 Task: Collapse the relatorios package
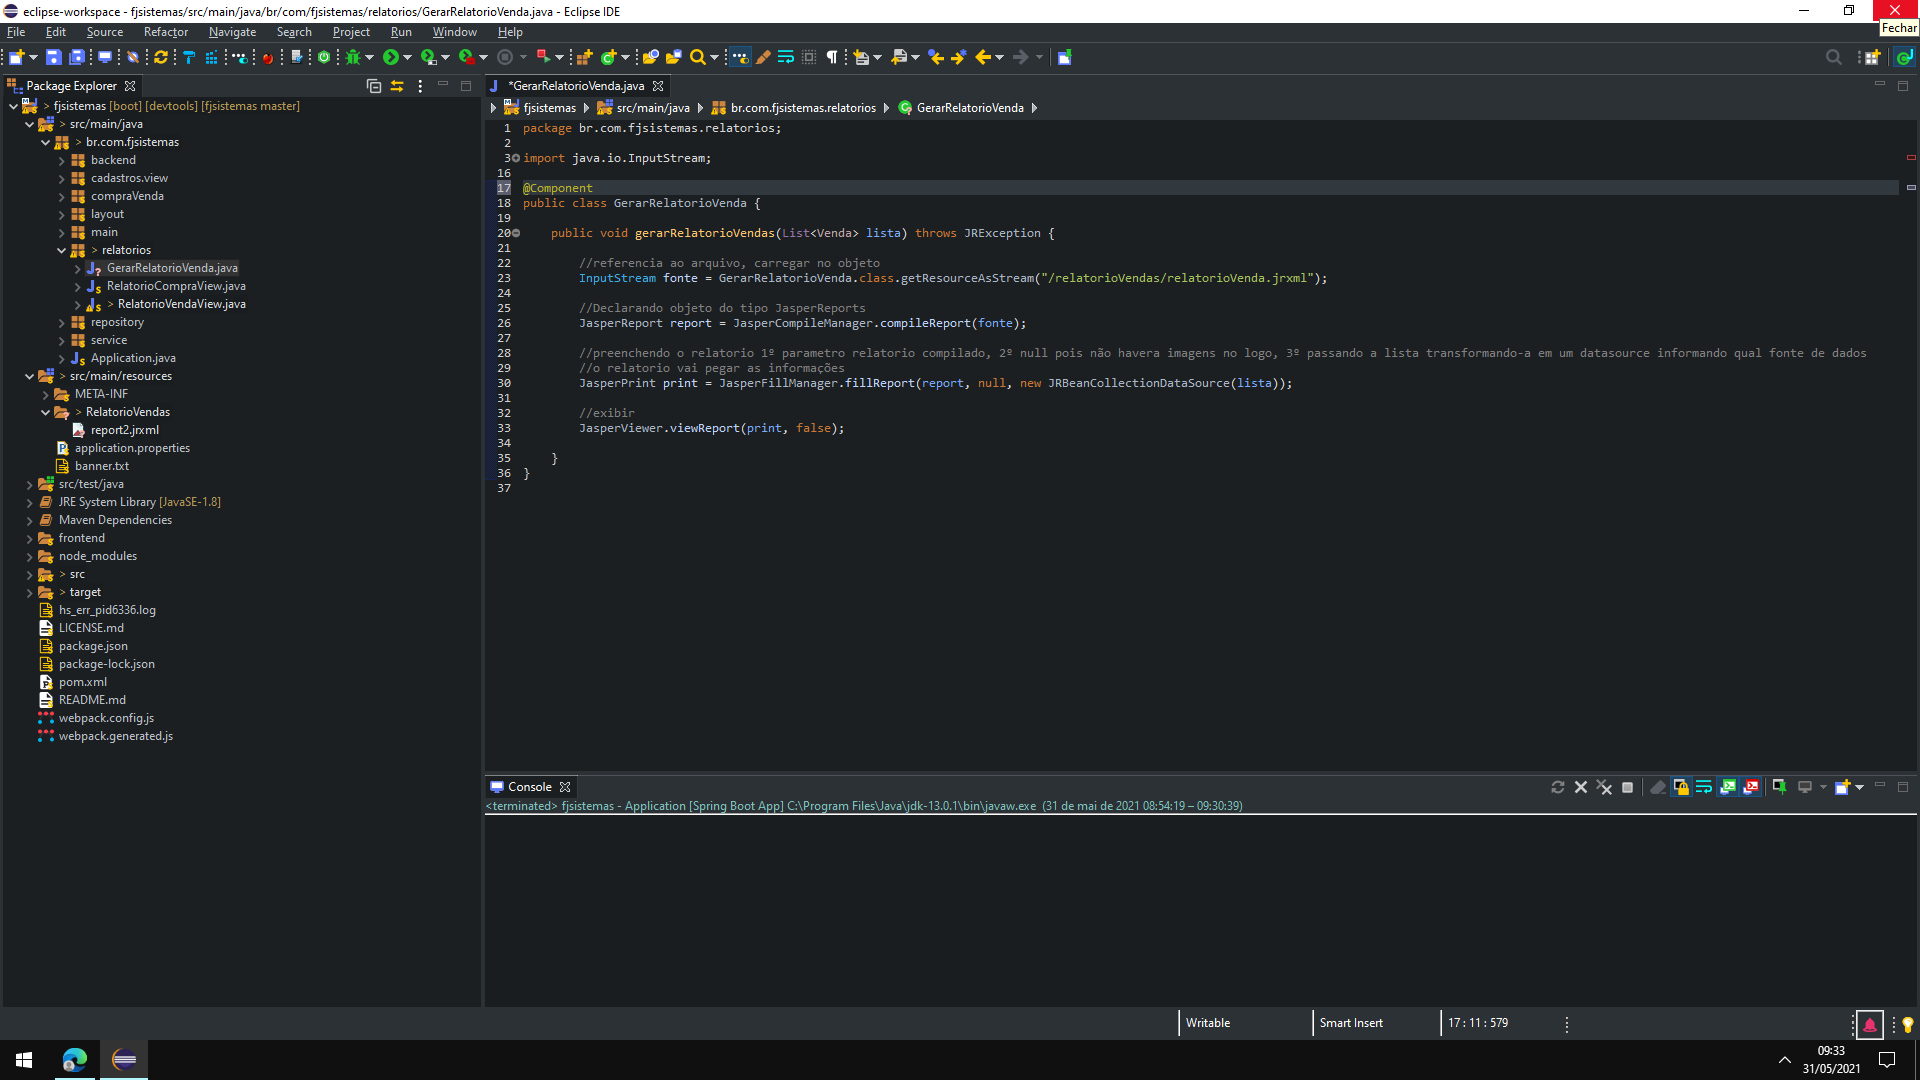(x=61, y=251)
